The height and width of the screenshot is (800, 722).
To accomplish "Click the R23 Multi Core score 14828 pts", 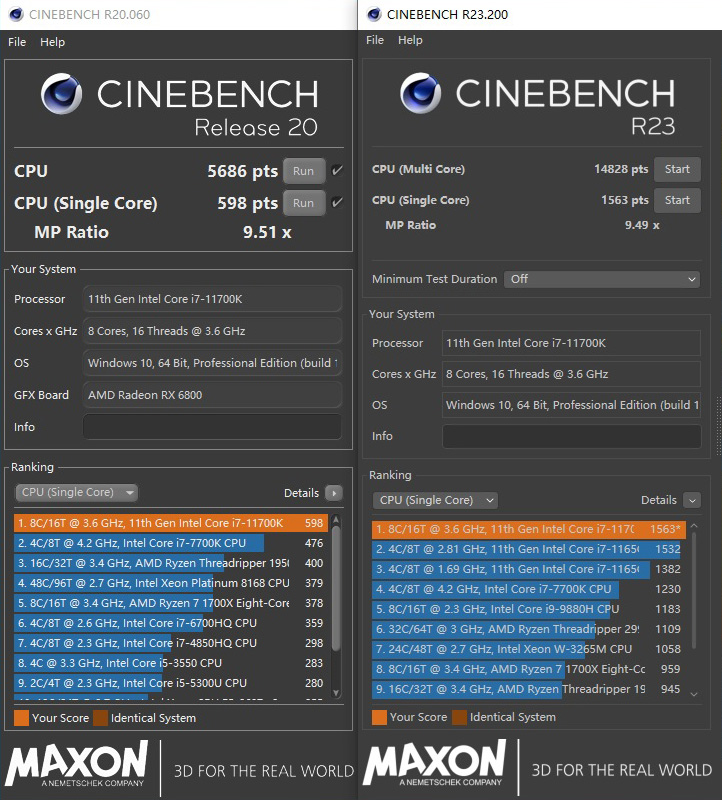I will pyautogui.click(x=621, y=169).
